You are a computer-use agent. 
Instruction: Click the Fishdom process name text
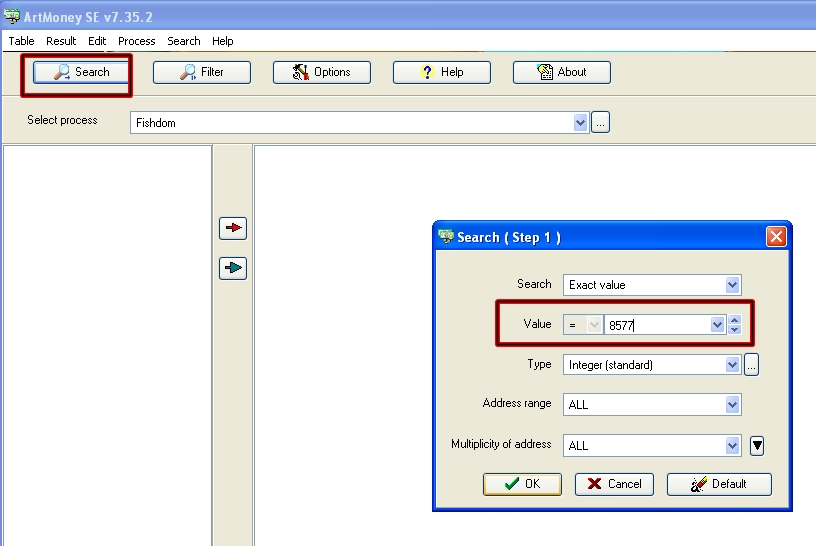156,123
